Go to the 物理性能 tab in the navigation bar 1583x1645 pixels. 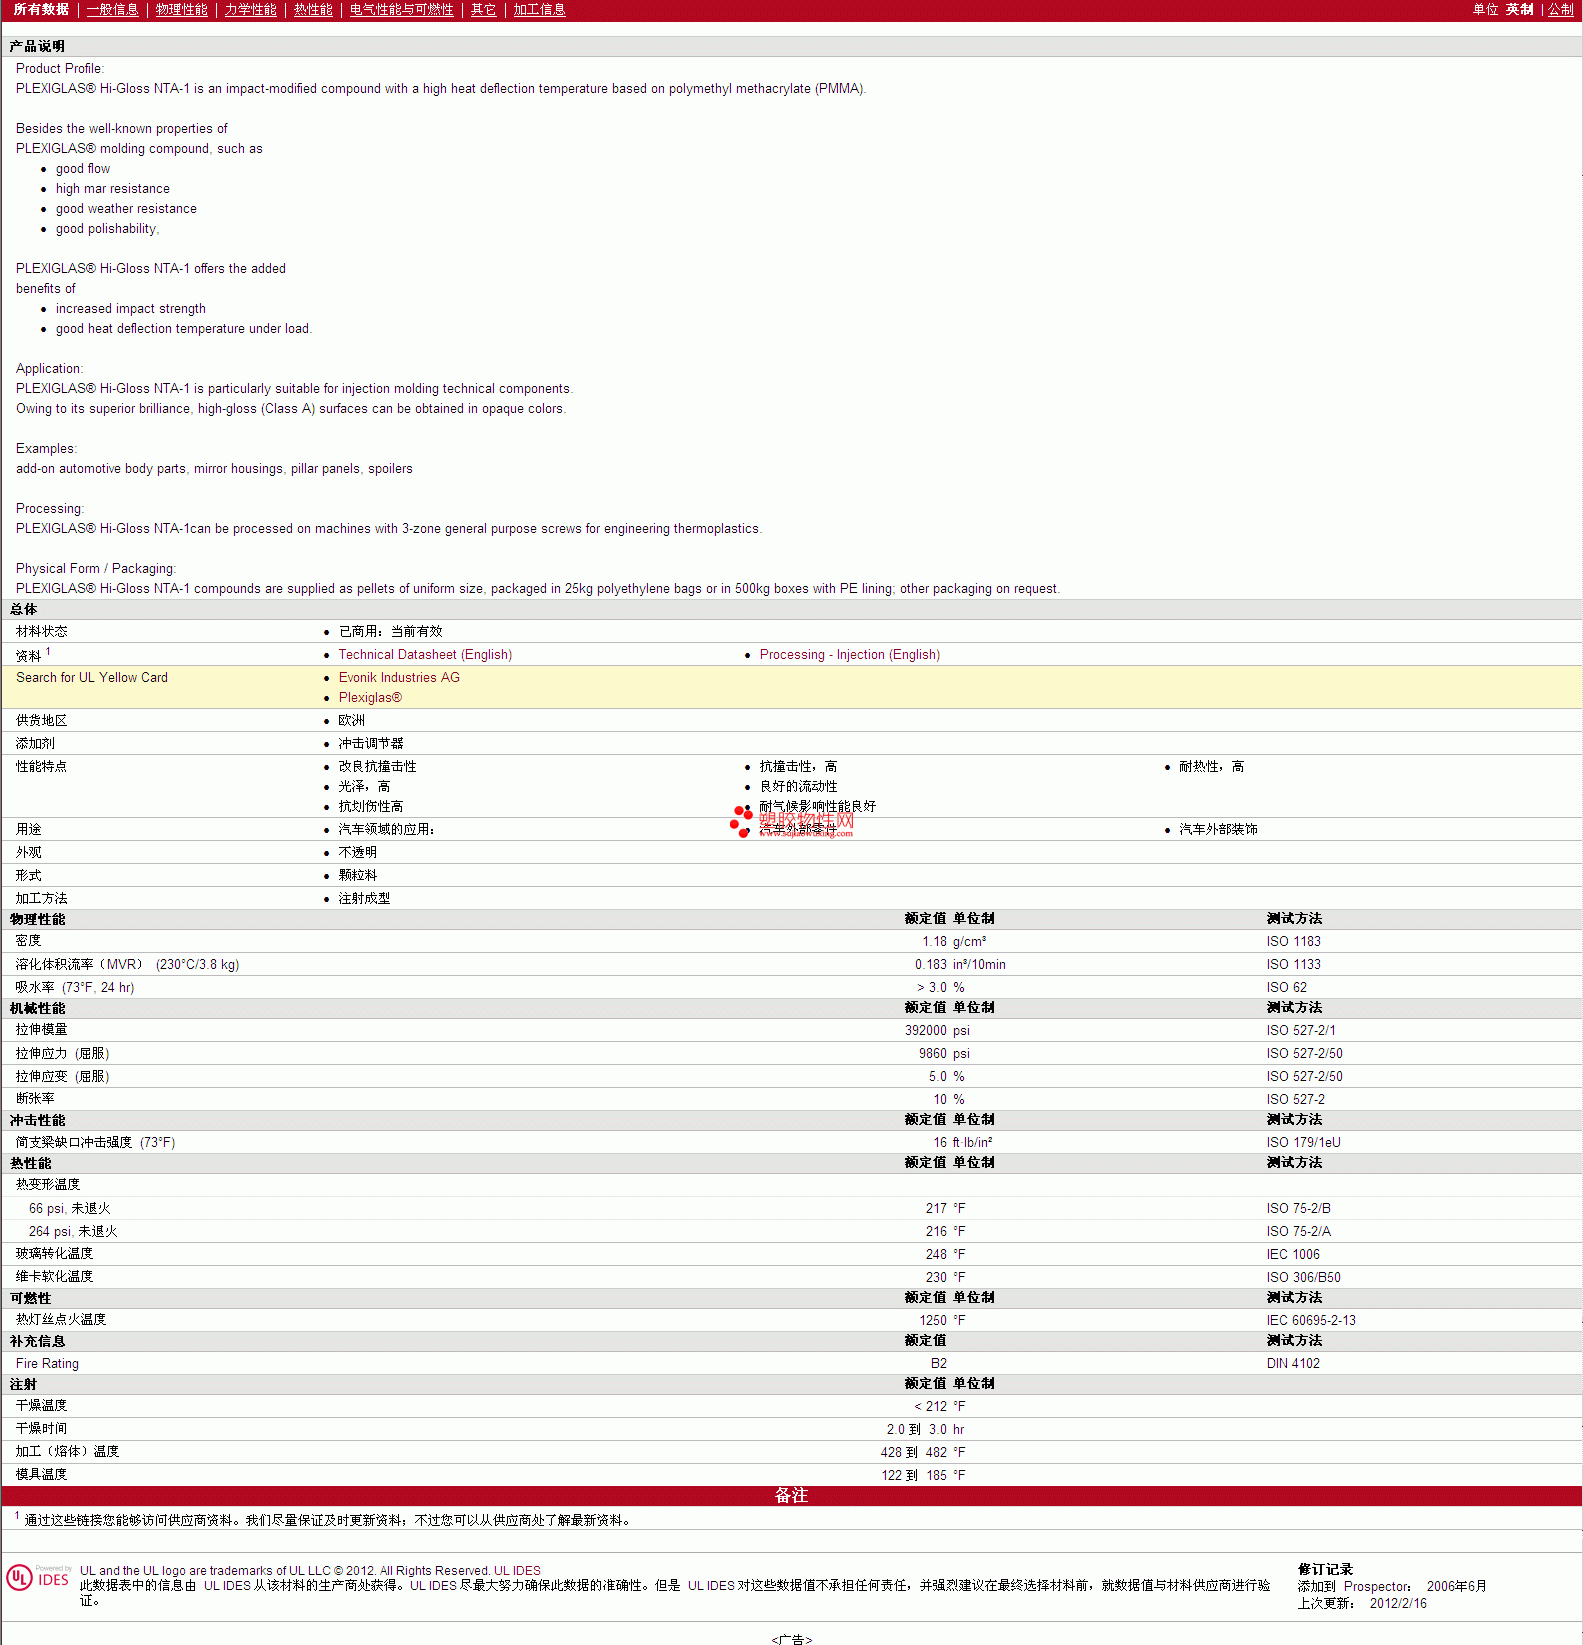(x=182, y=9)
